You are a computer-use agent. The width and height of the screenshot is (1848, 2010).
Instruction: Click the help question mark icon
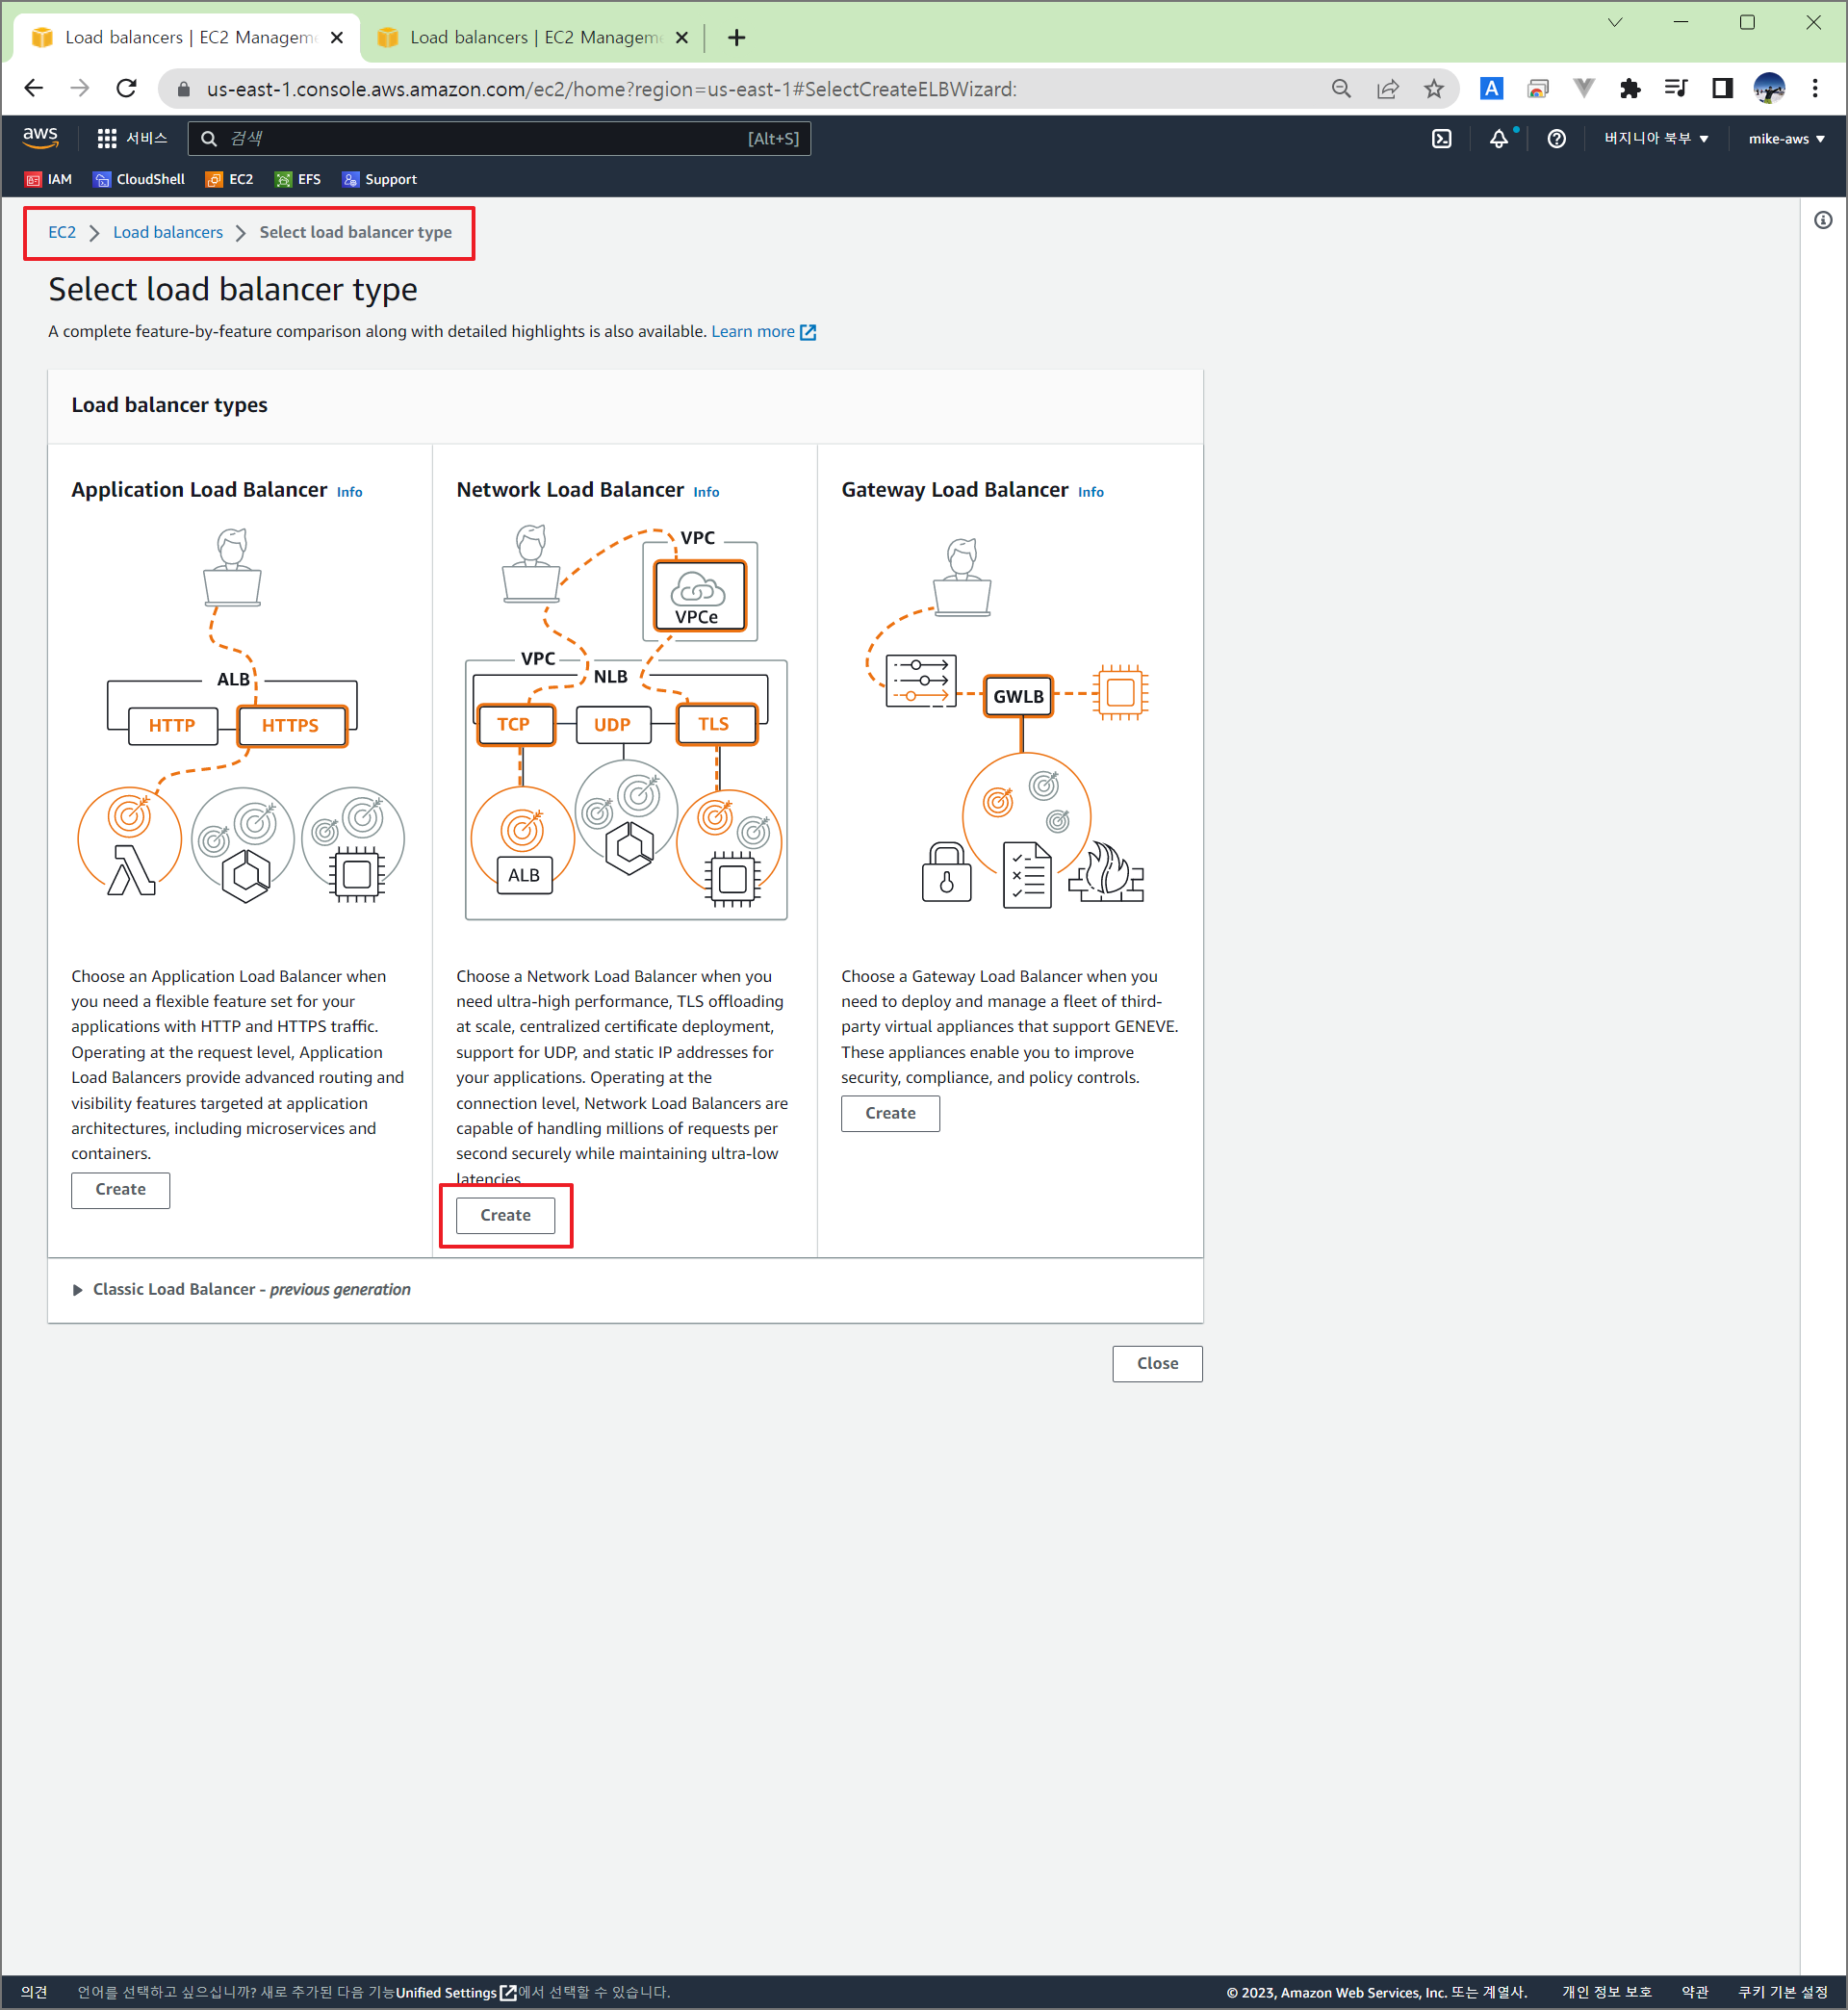click(1556, 139)
